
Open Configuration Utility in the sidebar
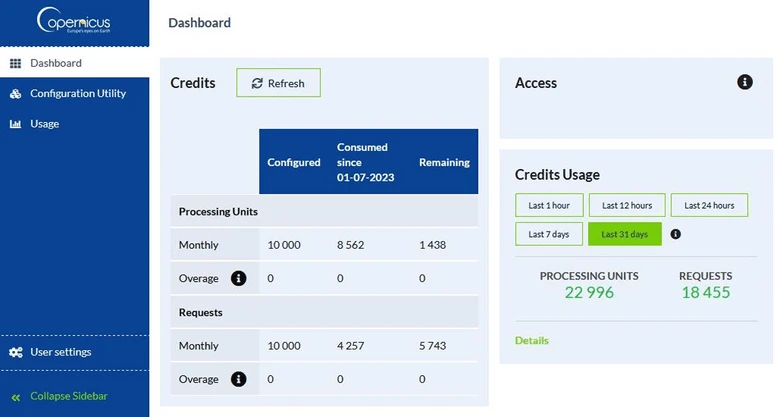[x=78, y=94]
